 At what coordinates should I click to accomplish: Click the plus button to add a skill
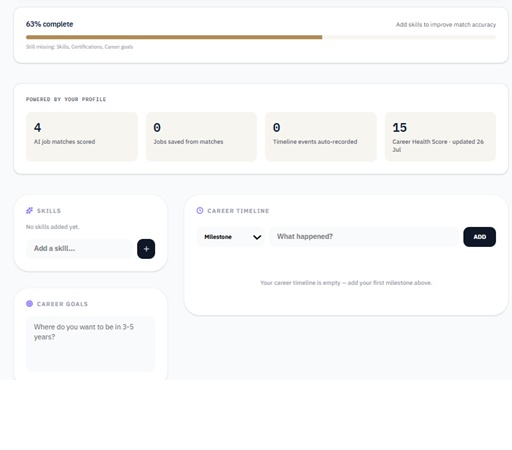click(146, 249)
